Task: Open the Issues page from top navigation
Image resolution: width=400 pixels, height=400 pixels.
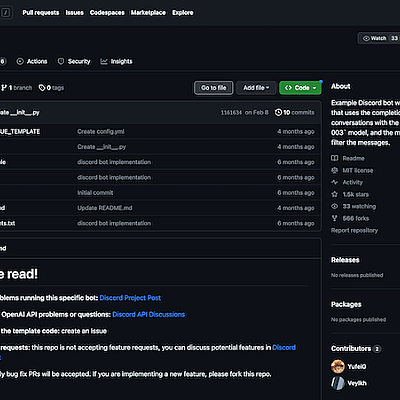Action: pyautogui.click(x=75, y=13)
